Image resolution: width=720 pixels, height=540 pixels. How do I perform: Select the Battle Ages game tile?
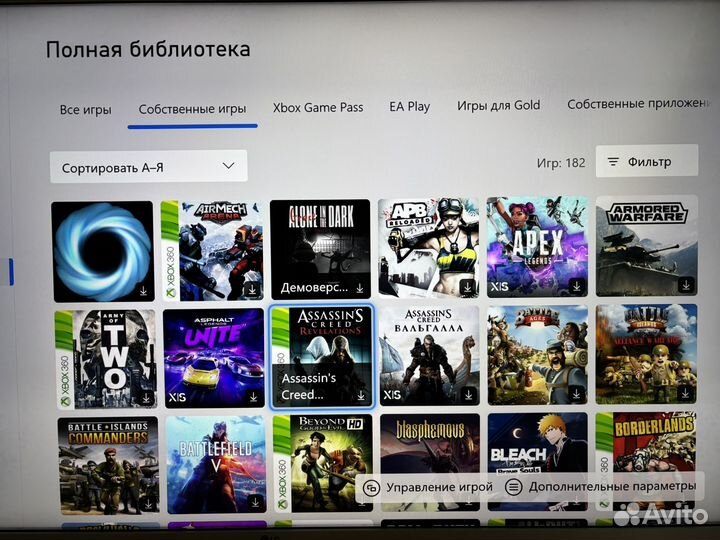tap(538, 355)
